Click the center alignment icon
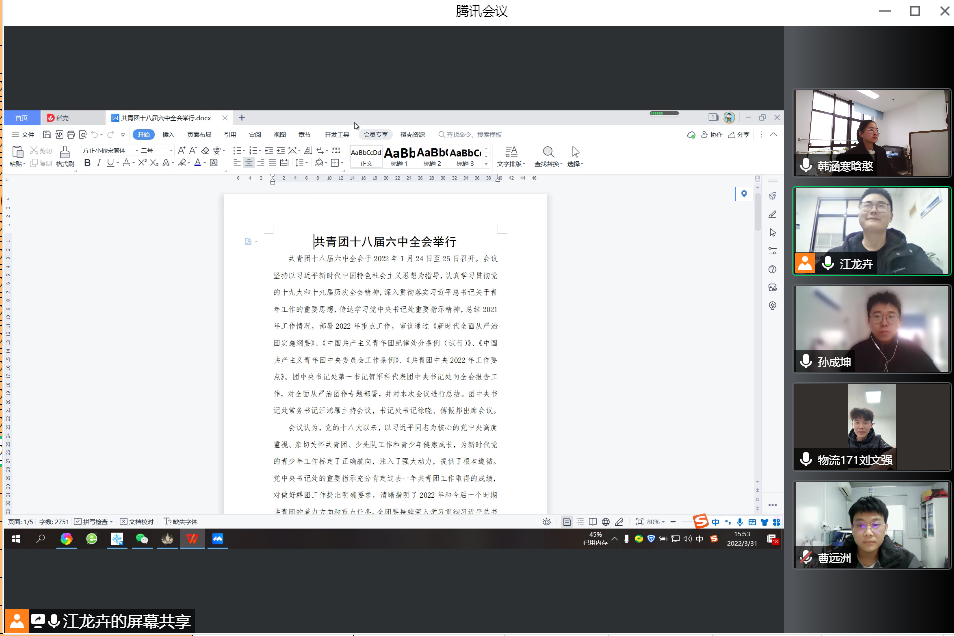 [248, 163]
